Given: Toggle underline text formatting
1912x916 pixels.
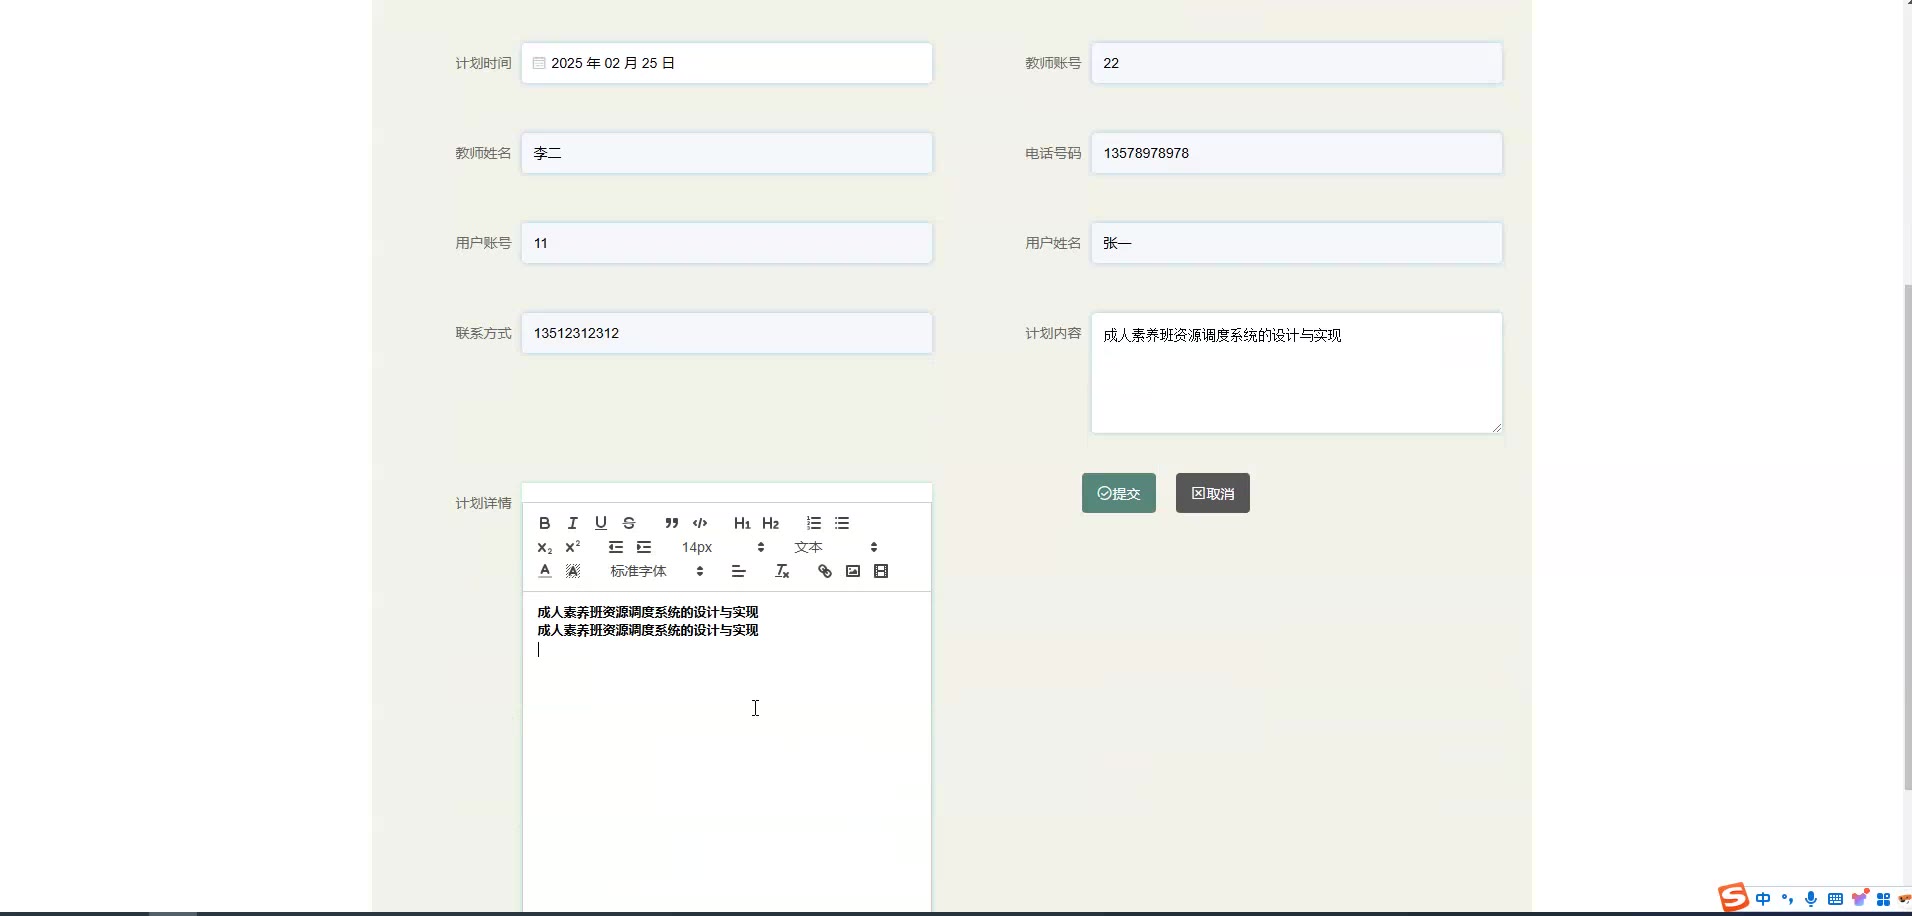Looking at the screenshot, I should pyautogui.click(x=600, y=523).
